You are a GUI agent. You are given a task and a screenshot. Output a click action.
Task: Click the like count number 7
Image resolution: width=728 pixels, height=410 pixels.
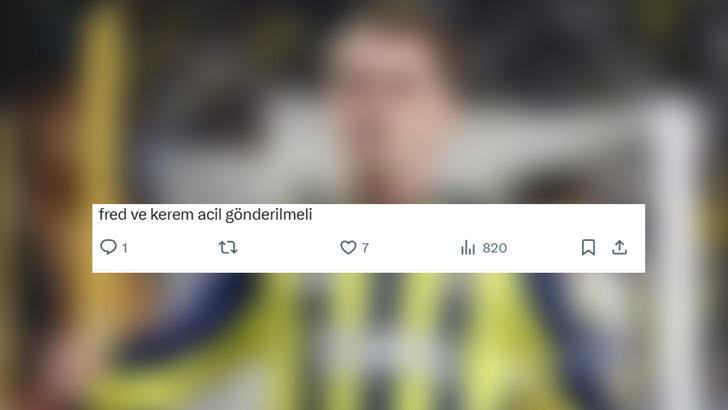point(365,248)
